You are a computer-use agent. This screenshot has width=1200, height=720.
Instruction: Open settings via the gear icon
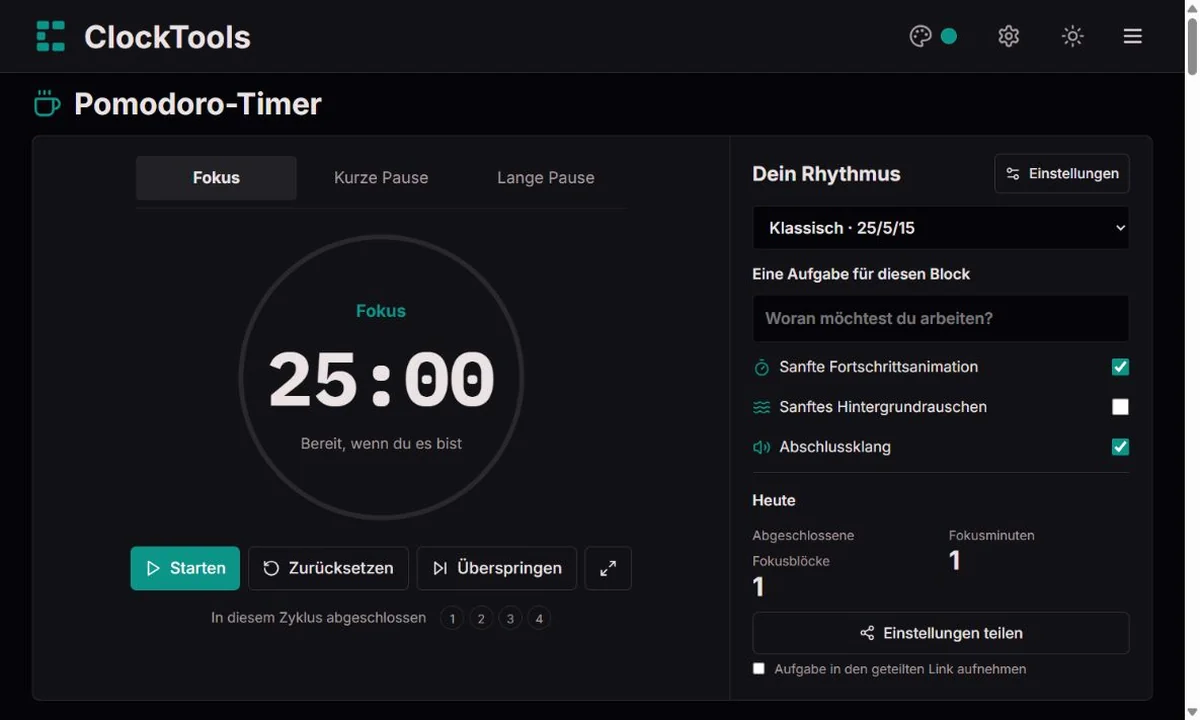coord(1008,36)
